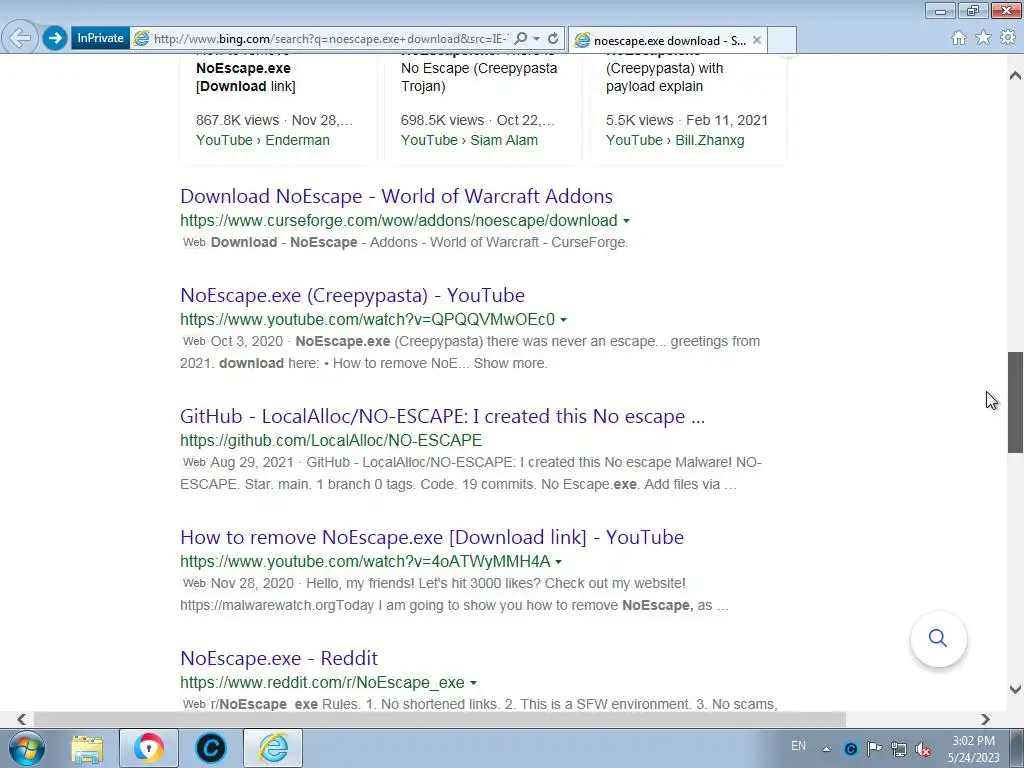
Task: Click the horizontal scrollbar left arrow
Action: 22,719
